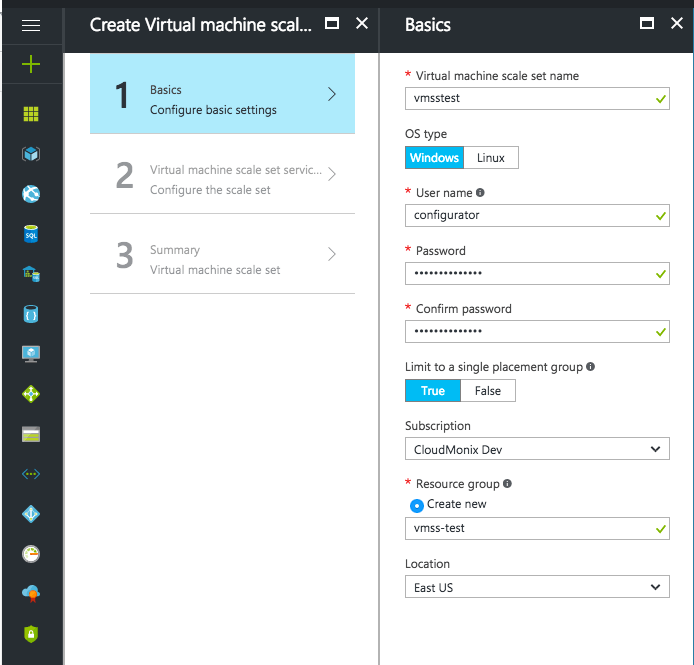
Task: Open Azure Cosmos DB braces icon
Action: point(31,314)
